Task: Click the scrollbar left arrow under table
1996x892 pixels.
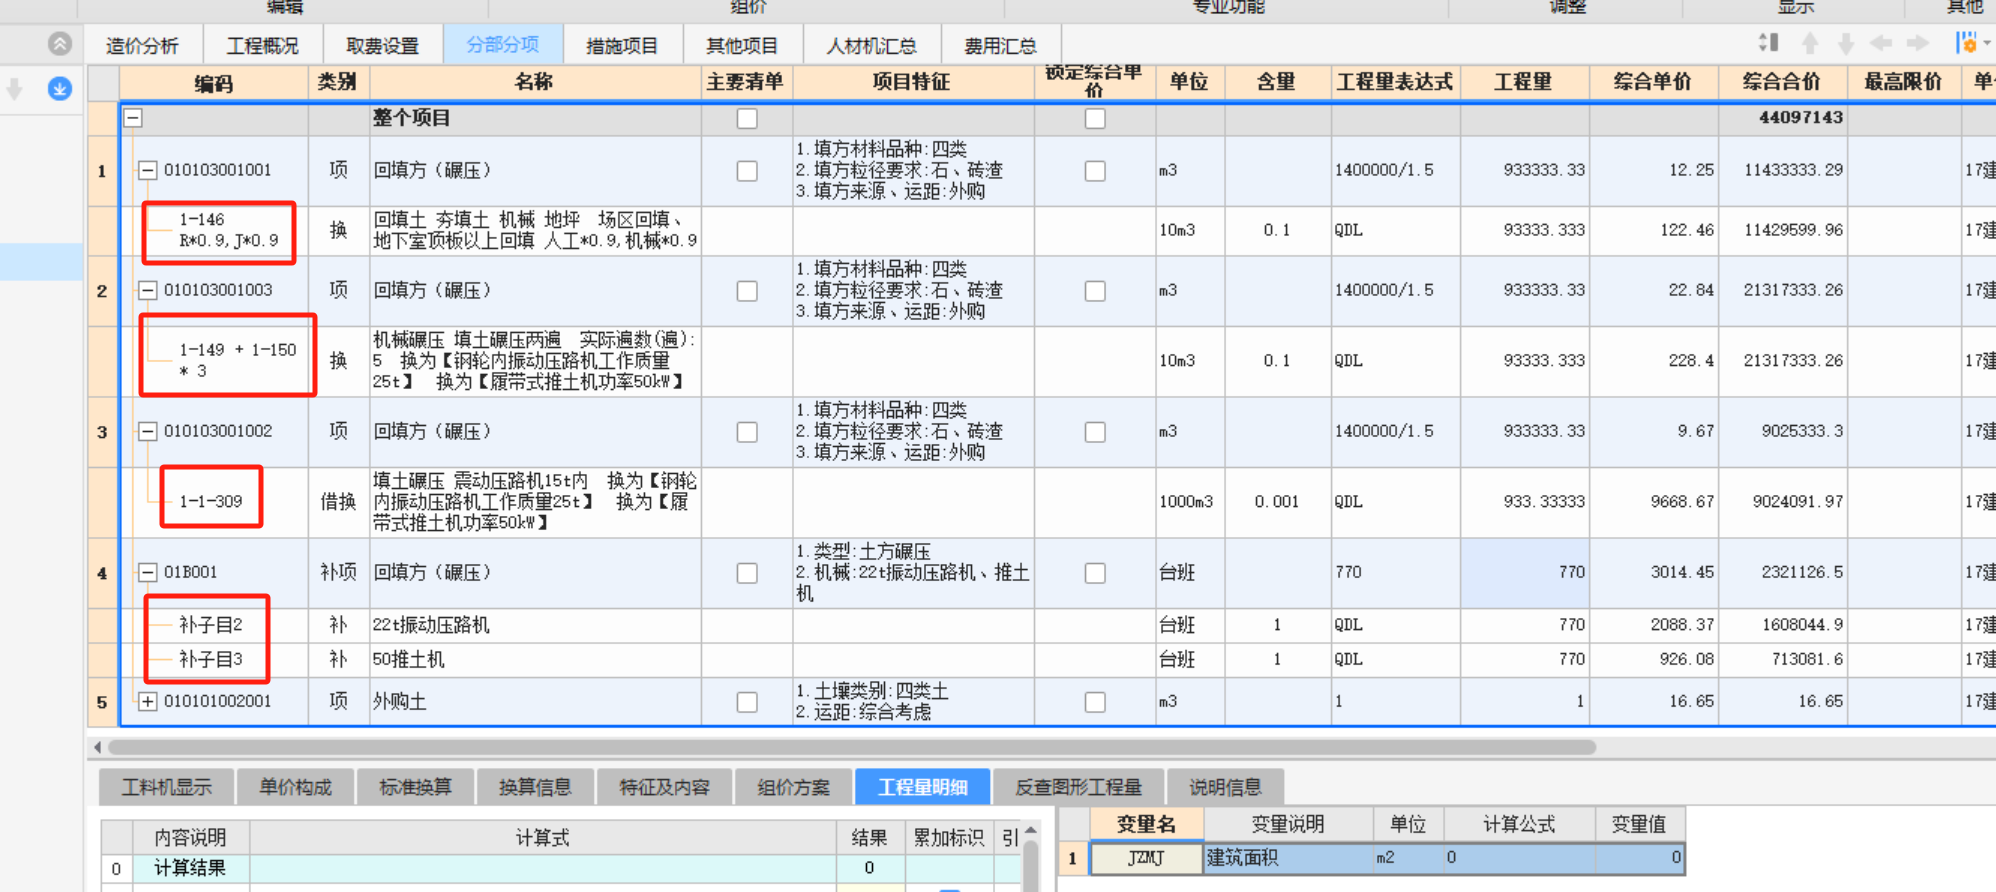Action: coord(97,747)
